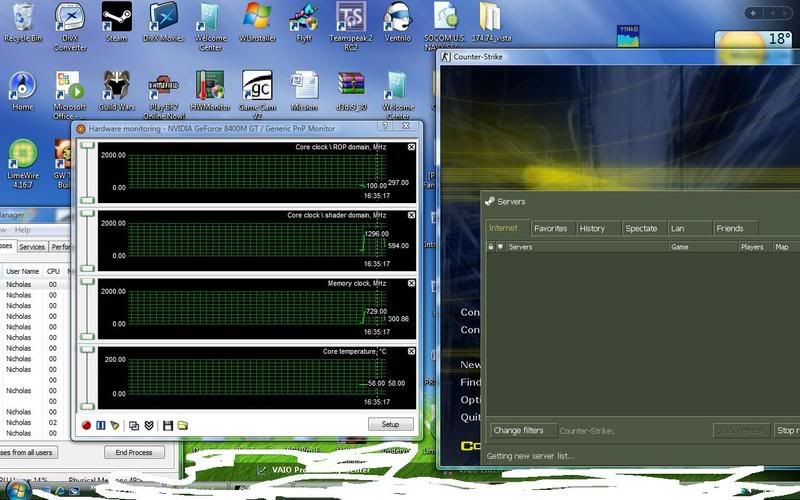Image resolution: width=800 pixels, height=500 pixels.
Task: Click the bottom slider handle of shader domain graph
Action: (x=88, y=268)
